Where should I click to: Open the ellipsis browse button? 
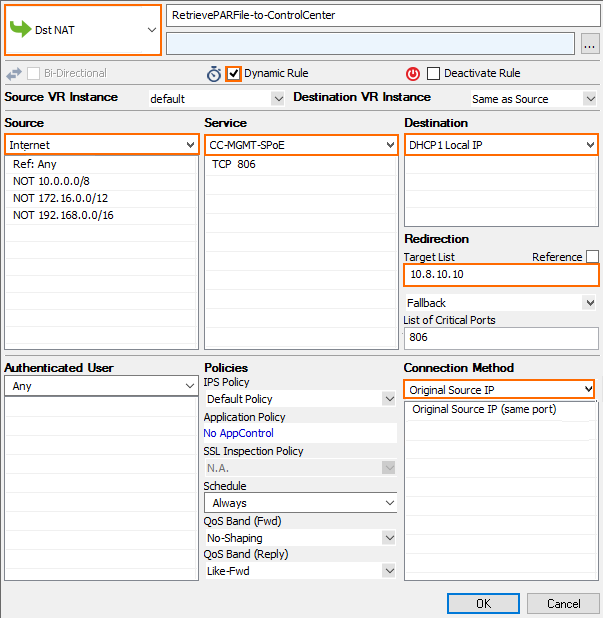tap(590, 43)
